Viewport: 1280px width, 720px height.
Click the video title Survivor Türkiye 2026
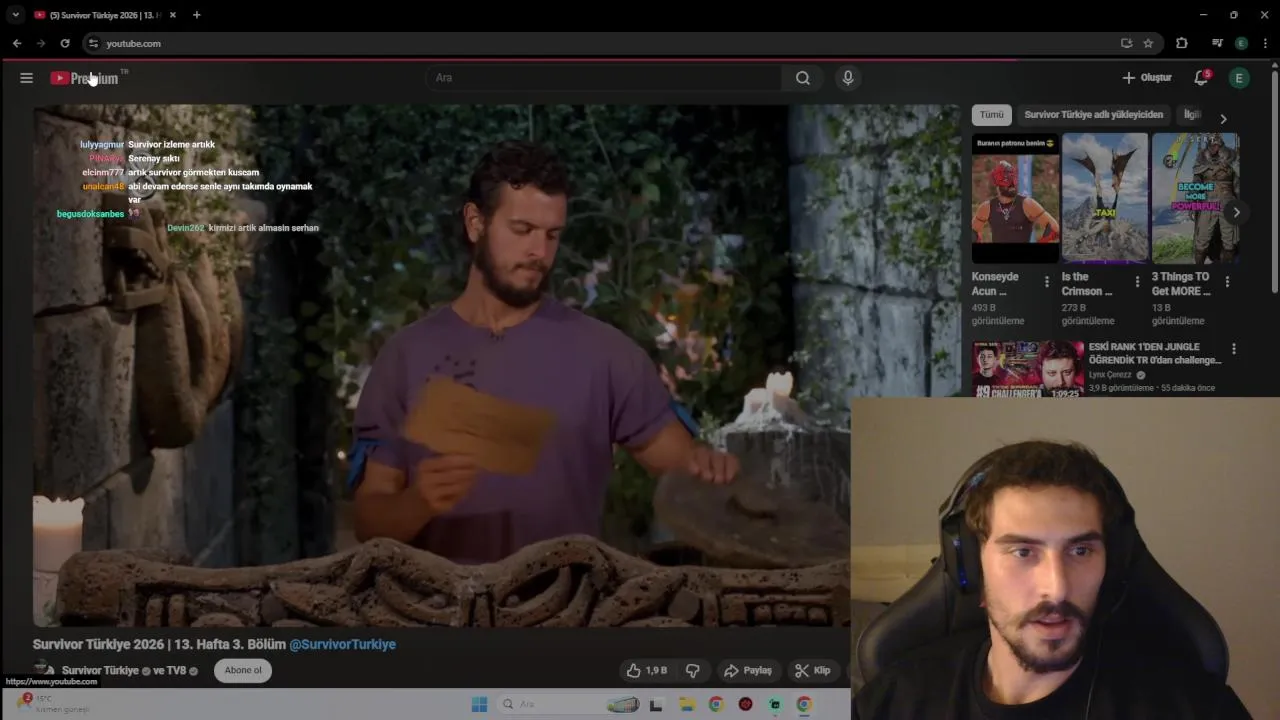pyautogui.click(x=159, y=644)
